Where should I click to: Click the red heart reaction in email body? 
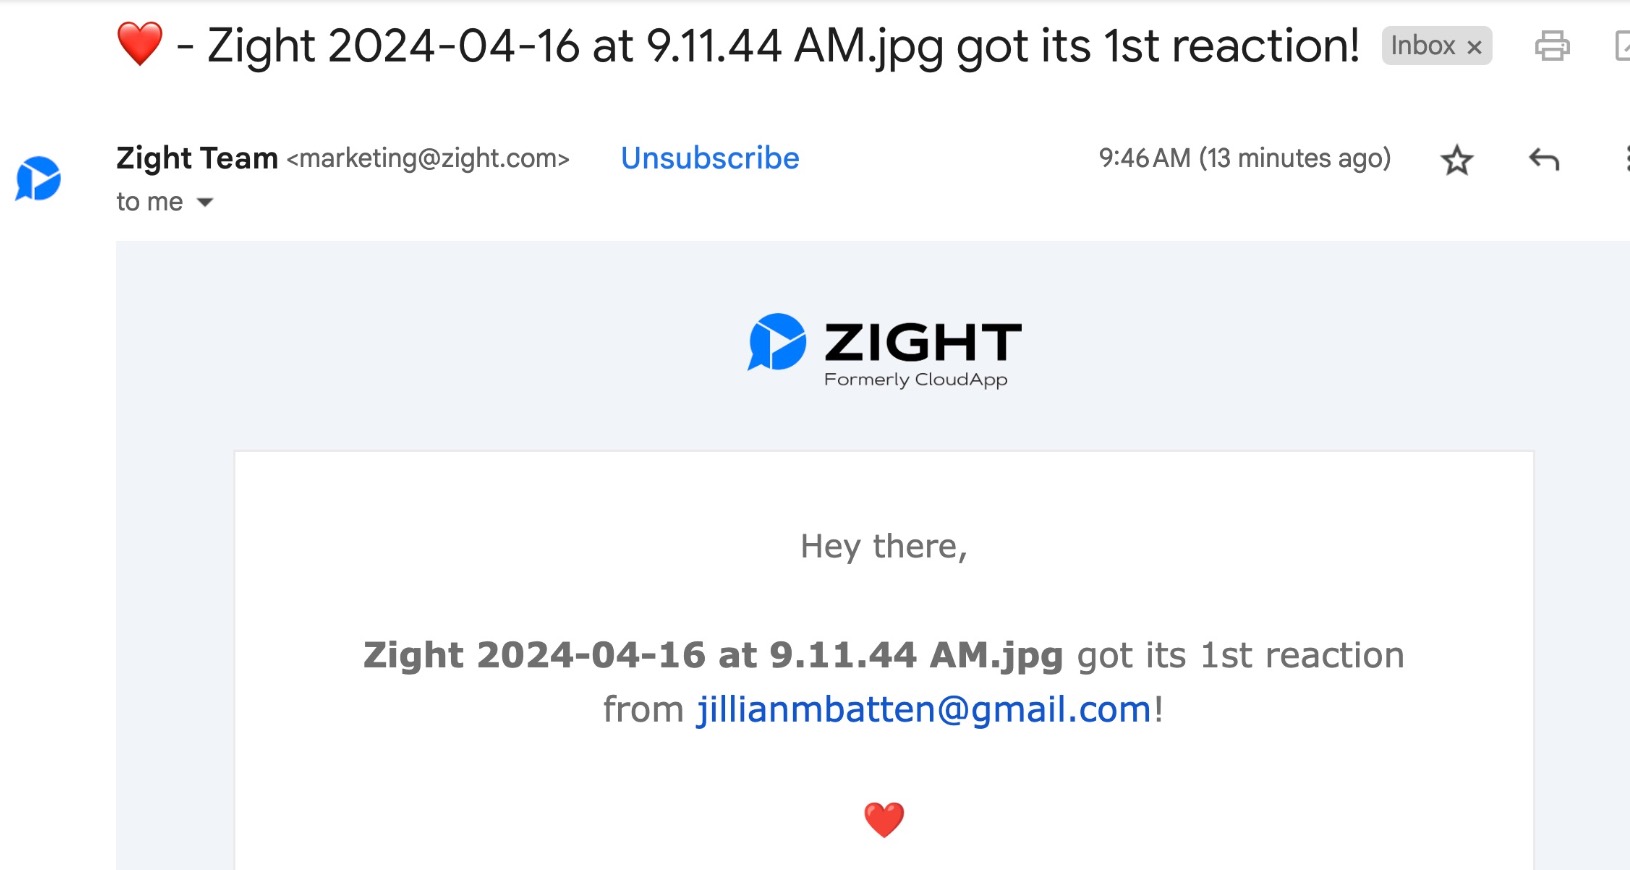click(x=884, y=820)
